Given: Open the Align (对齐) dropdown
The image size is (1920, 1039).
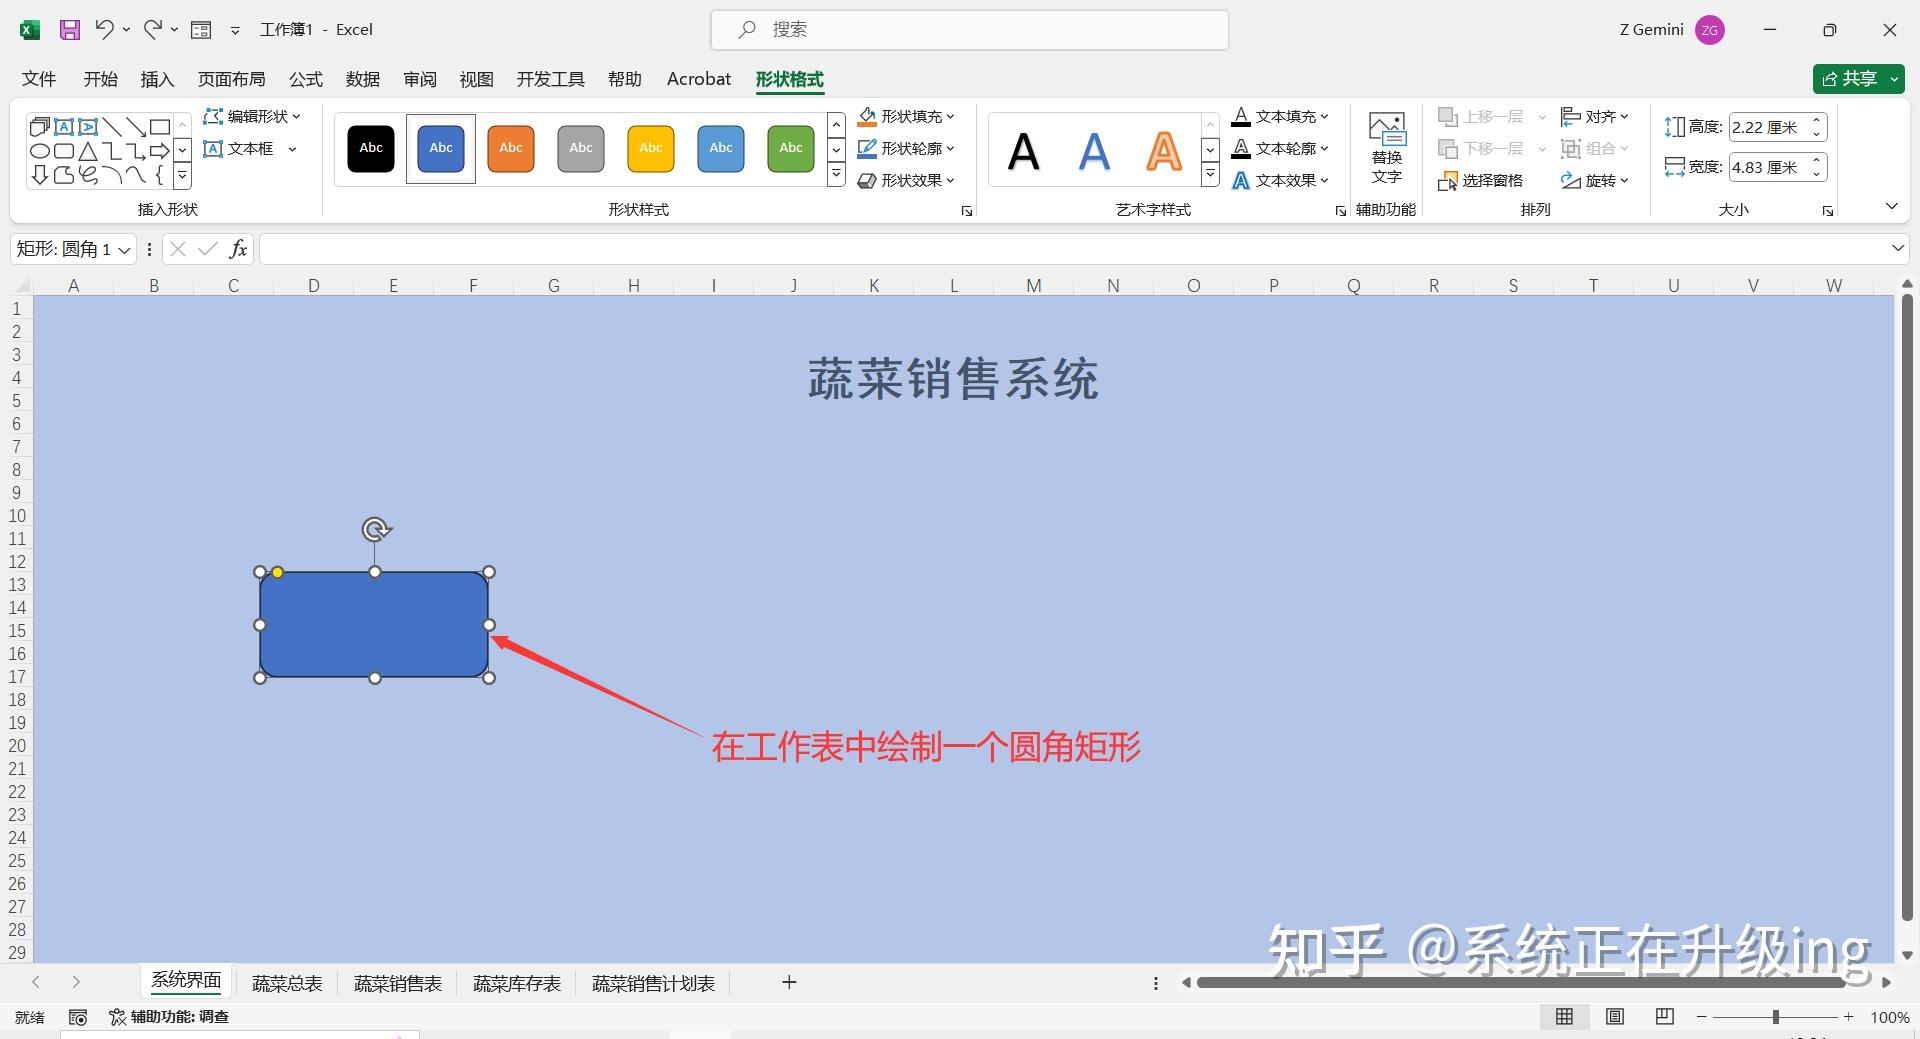Looking at the screenshot, I should pos(1595,116).
